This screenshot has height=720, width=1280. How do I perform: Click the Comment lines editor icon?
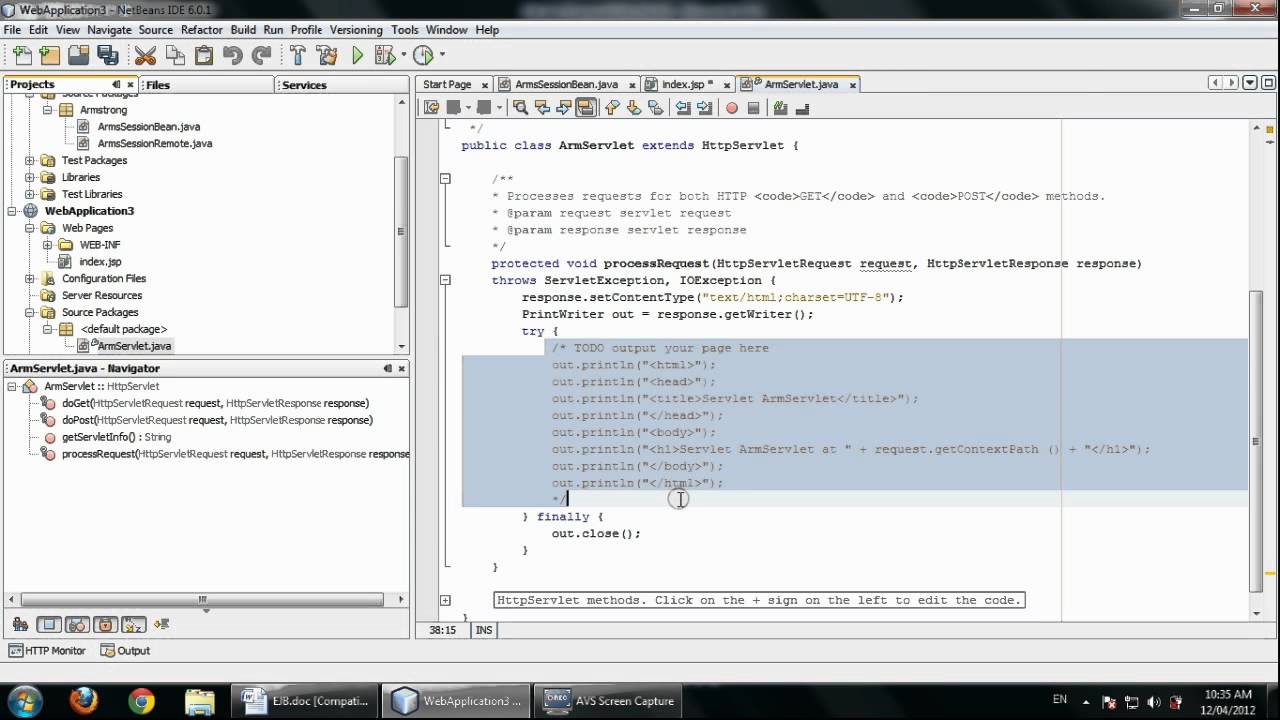[x=780, y=107]
